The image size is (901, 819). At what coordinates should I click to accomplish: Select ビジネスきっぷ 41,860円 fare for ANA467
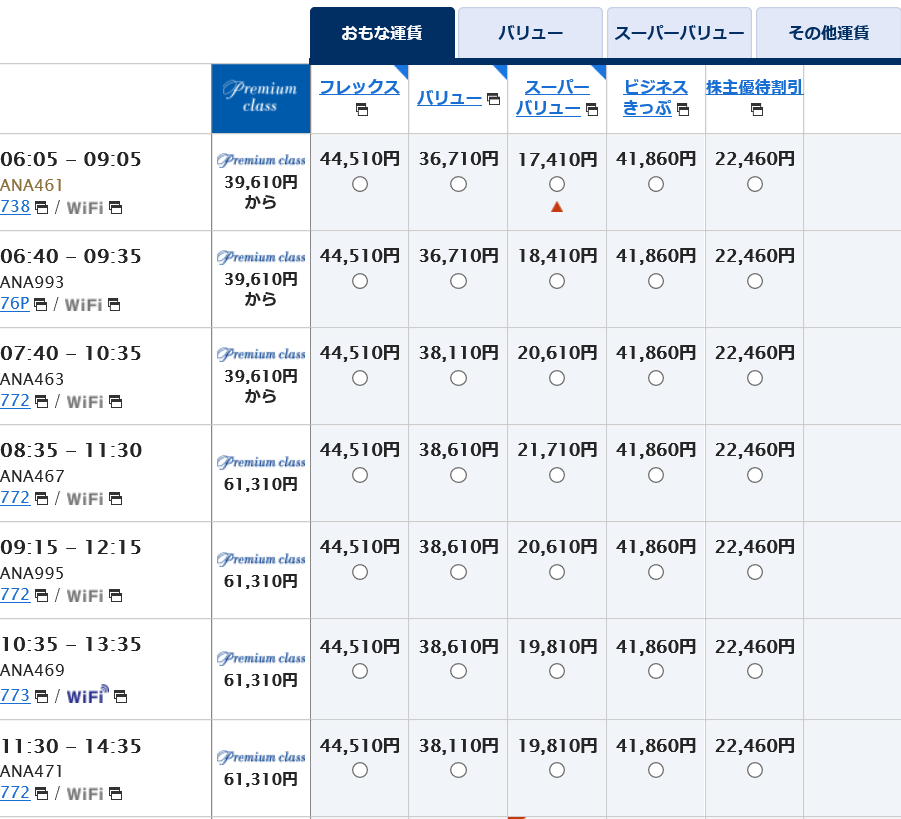(656, 475)
